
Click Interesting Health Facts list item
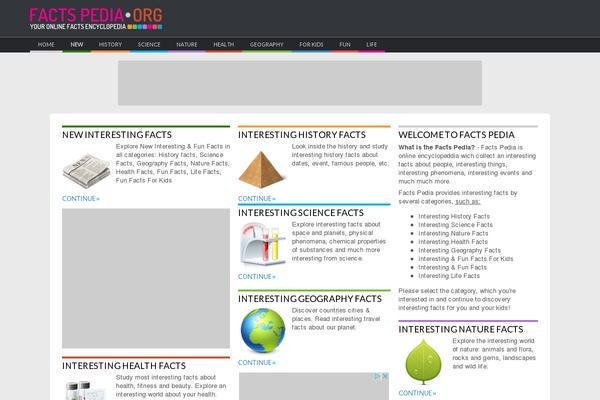click(453, 242)
